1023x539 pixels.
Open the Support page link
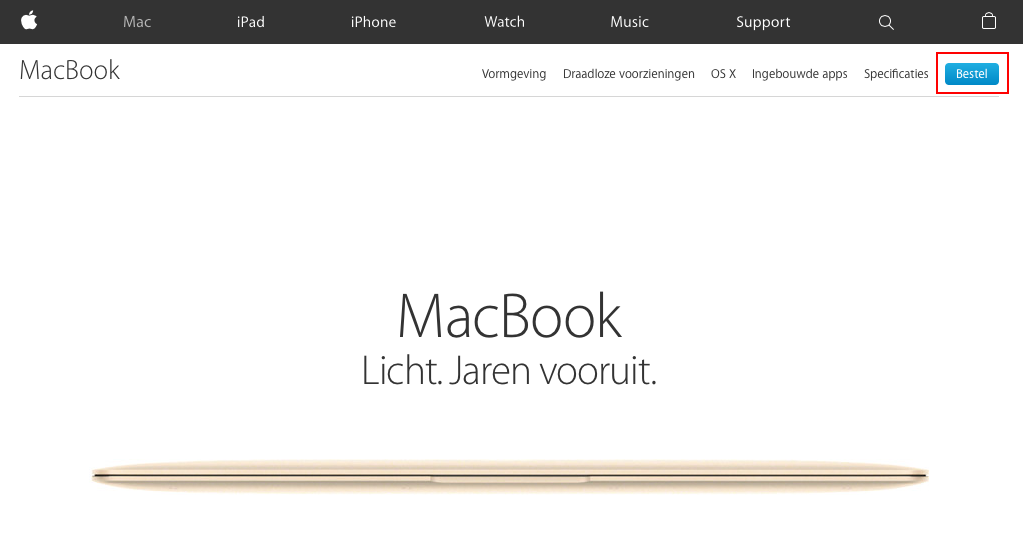point(763,22)
